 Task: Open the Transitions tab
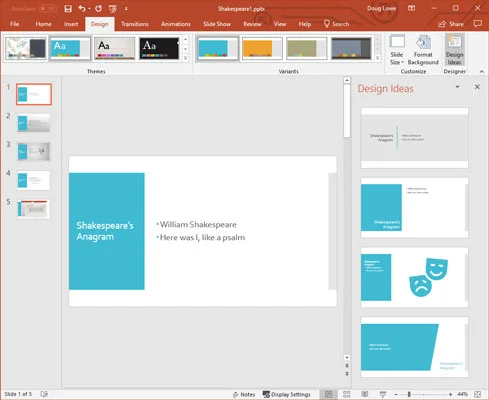pyautogui.click(x=135, y=24)
